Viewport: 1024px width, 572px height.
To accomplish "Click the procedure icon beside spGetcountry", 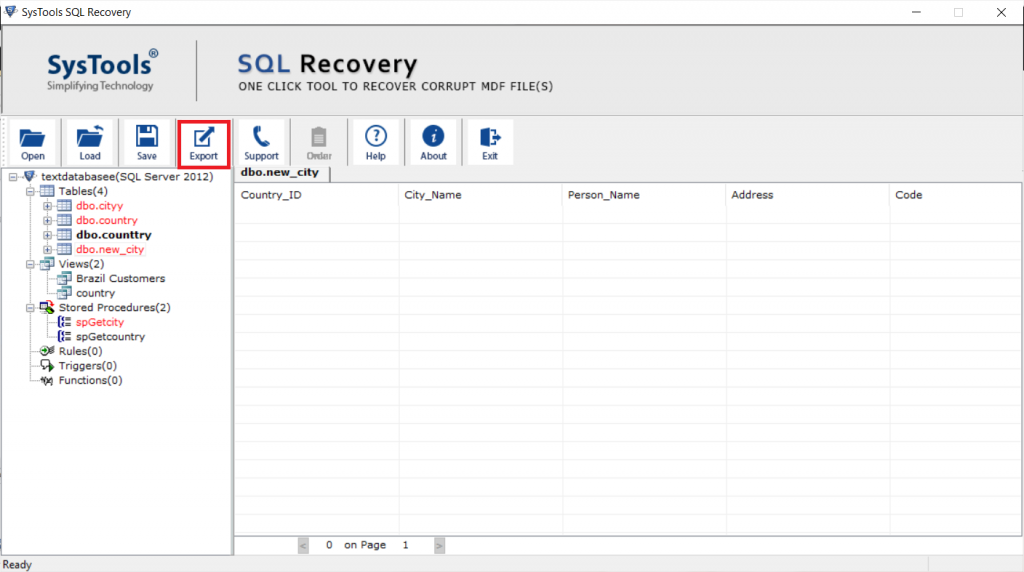I will 64,336.
